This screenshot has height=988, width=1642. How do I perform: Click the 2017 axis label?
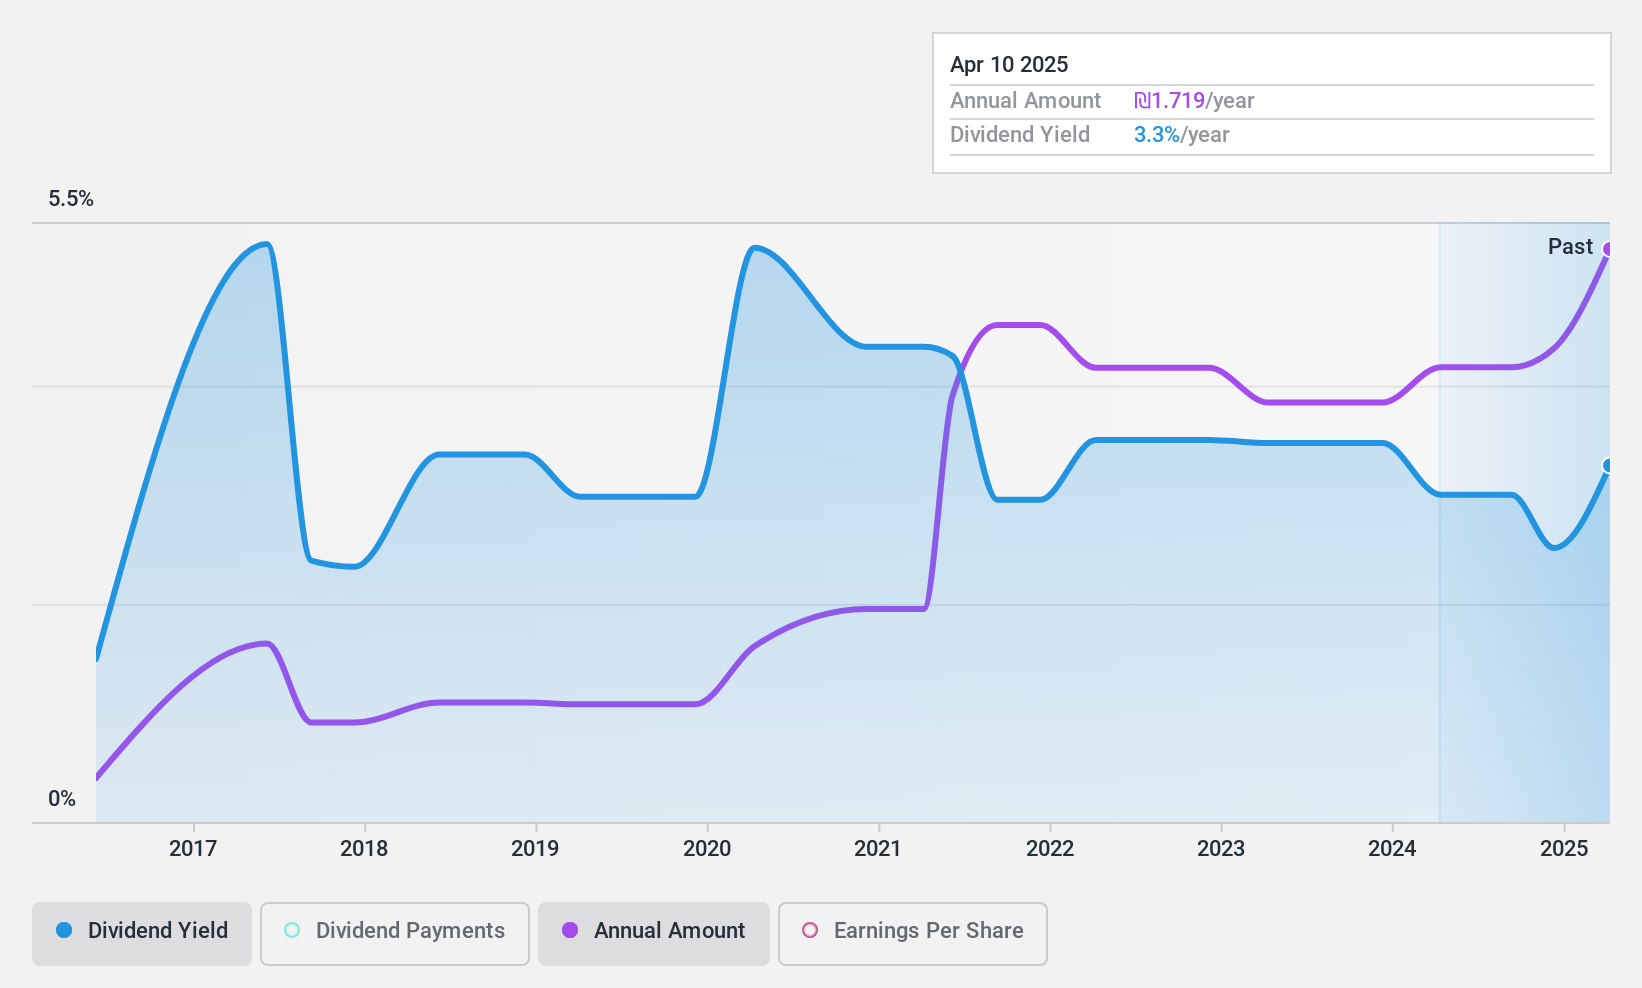[x=193, y=849]
